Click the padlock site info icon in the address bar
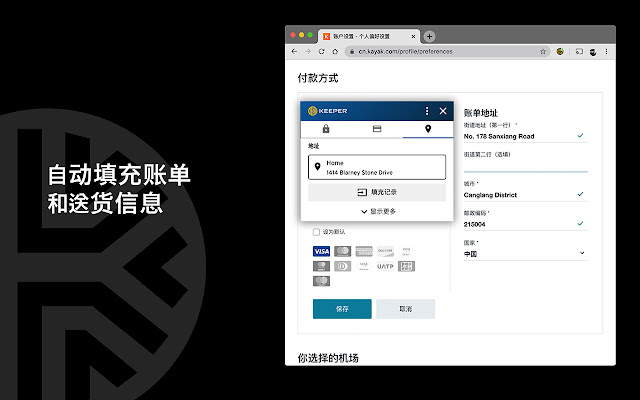The width and height of the screenshot is (640, 400). click(352, 51)
